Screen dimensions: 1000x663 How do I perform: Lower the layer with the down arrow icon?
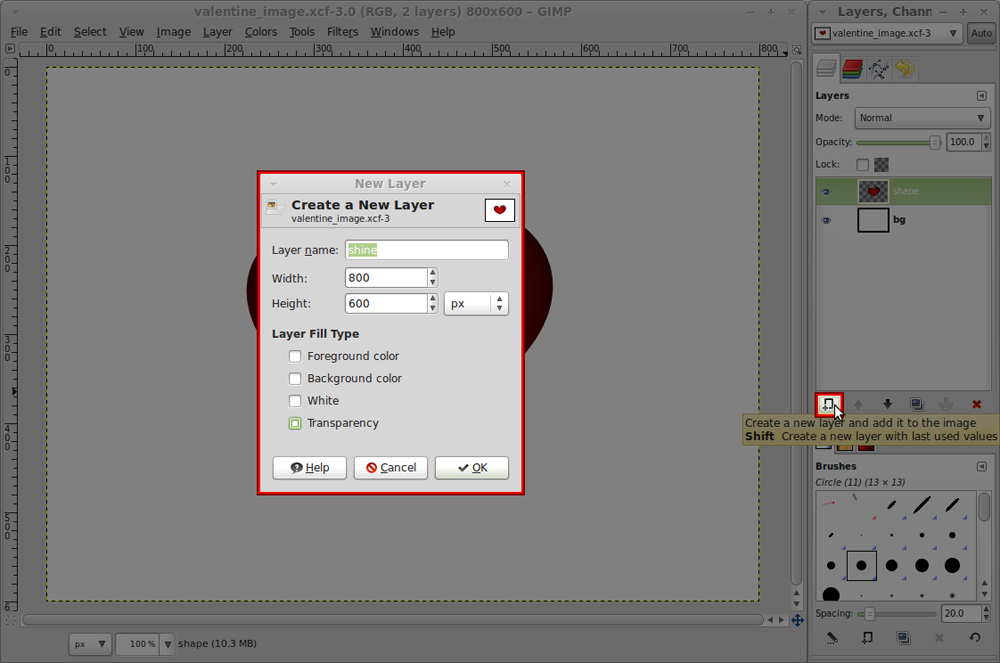pos(888,404)
